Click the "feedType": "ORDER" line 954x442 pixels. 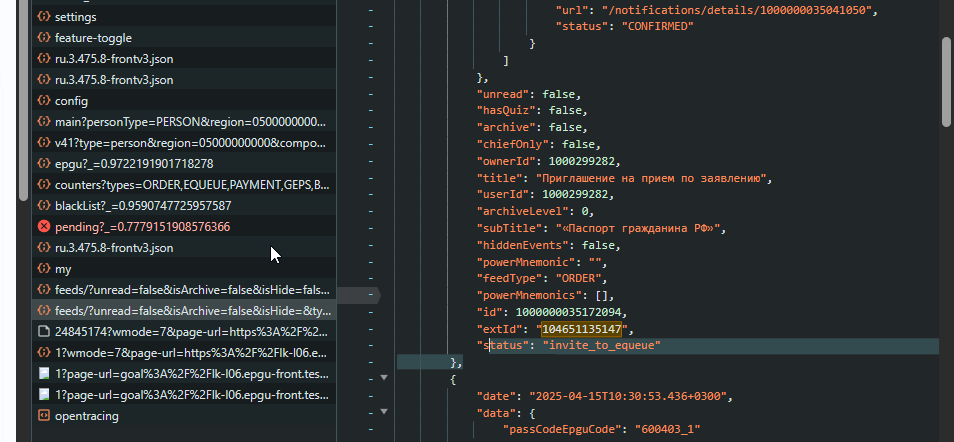[x=542, y=279]
